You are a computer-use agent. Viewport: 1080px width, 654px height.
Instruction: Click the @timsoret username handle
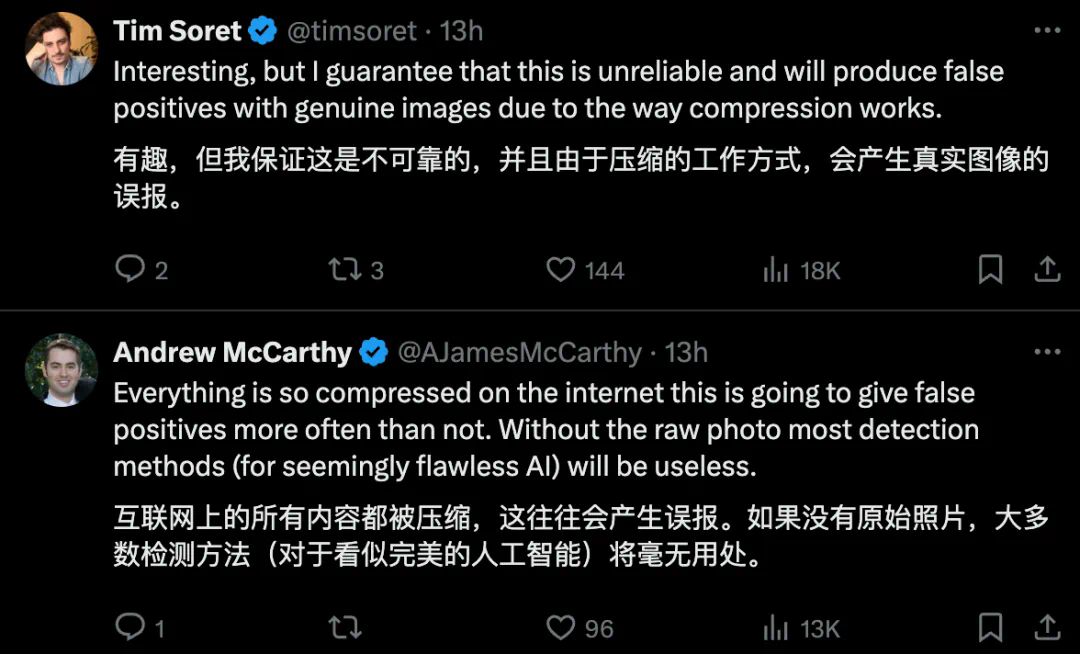(351, 31)
